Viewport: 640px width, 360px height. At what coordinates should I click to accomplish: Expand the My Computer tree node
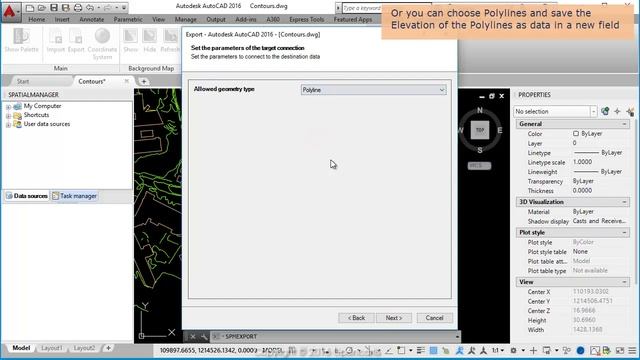click(8, 107)
